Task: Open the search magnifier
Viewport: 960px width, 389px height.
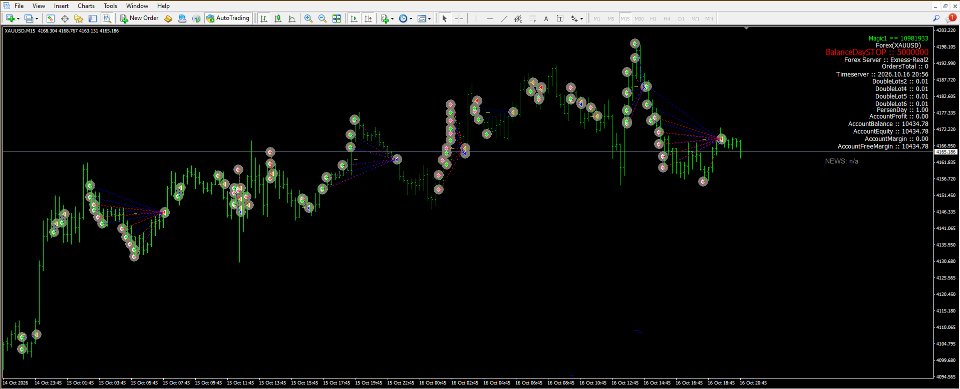Action: (936, 18)
